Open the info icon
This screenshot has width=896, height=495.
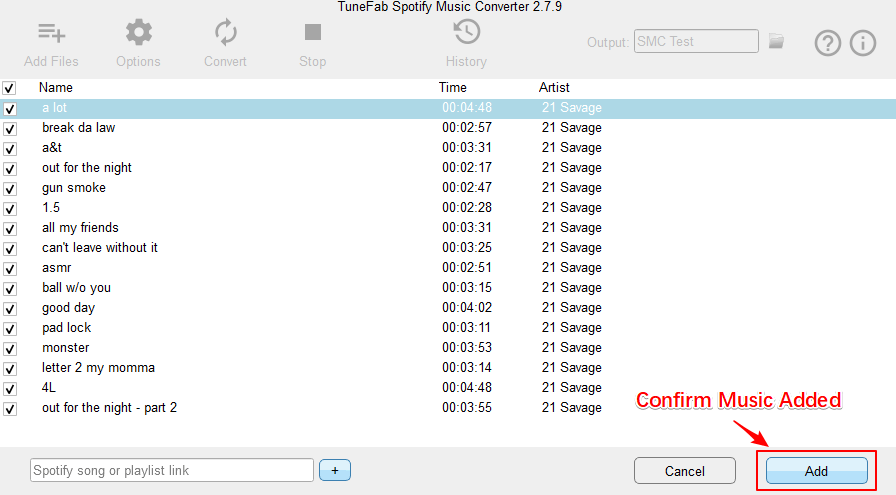[863, 43]
